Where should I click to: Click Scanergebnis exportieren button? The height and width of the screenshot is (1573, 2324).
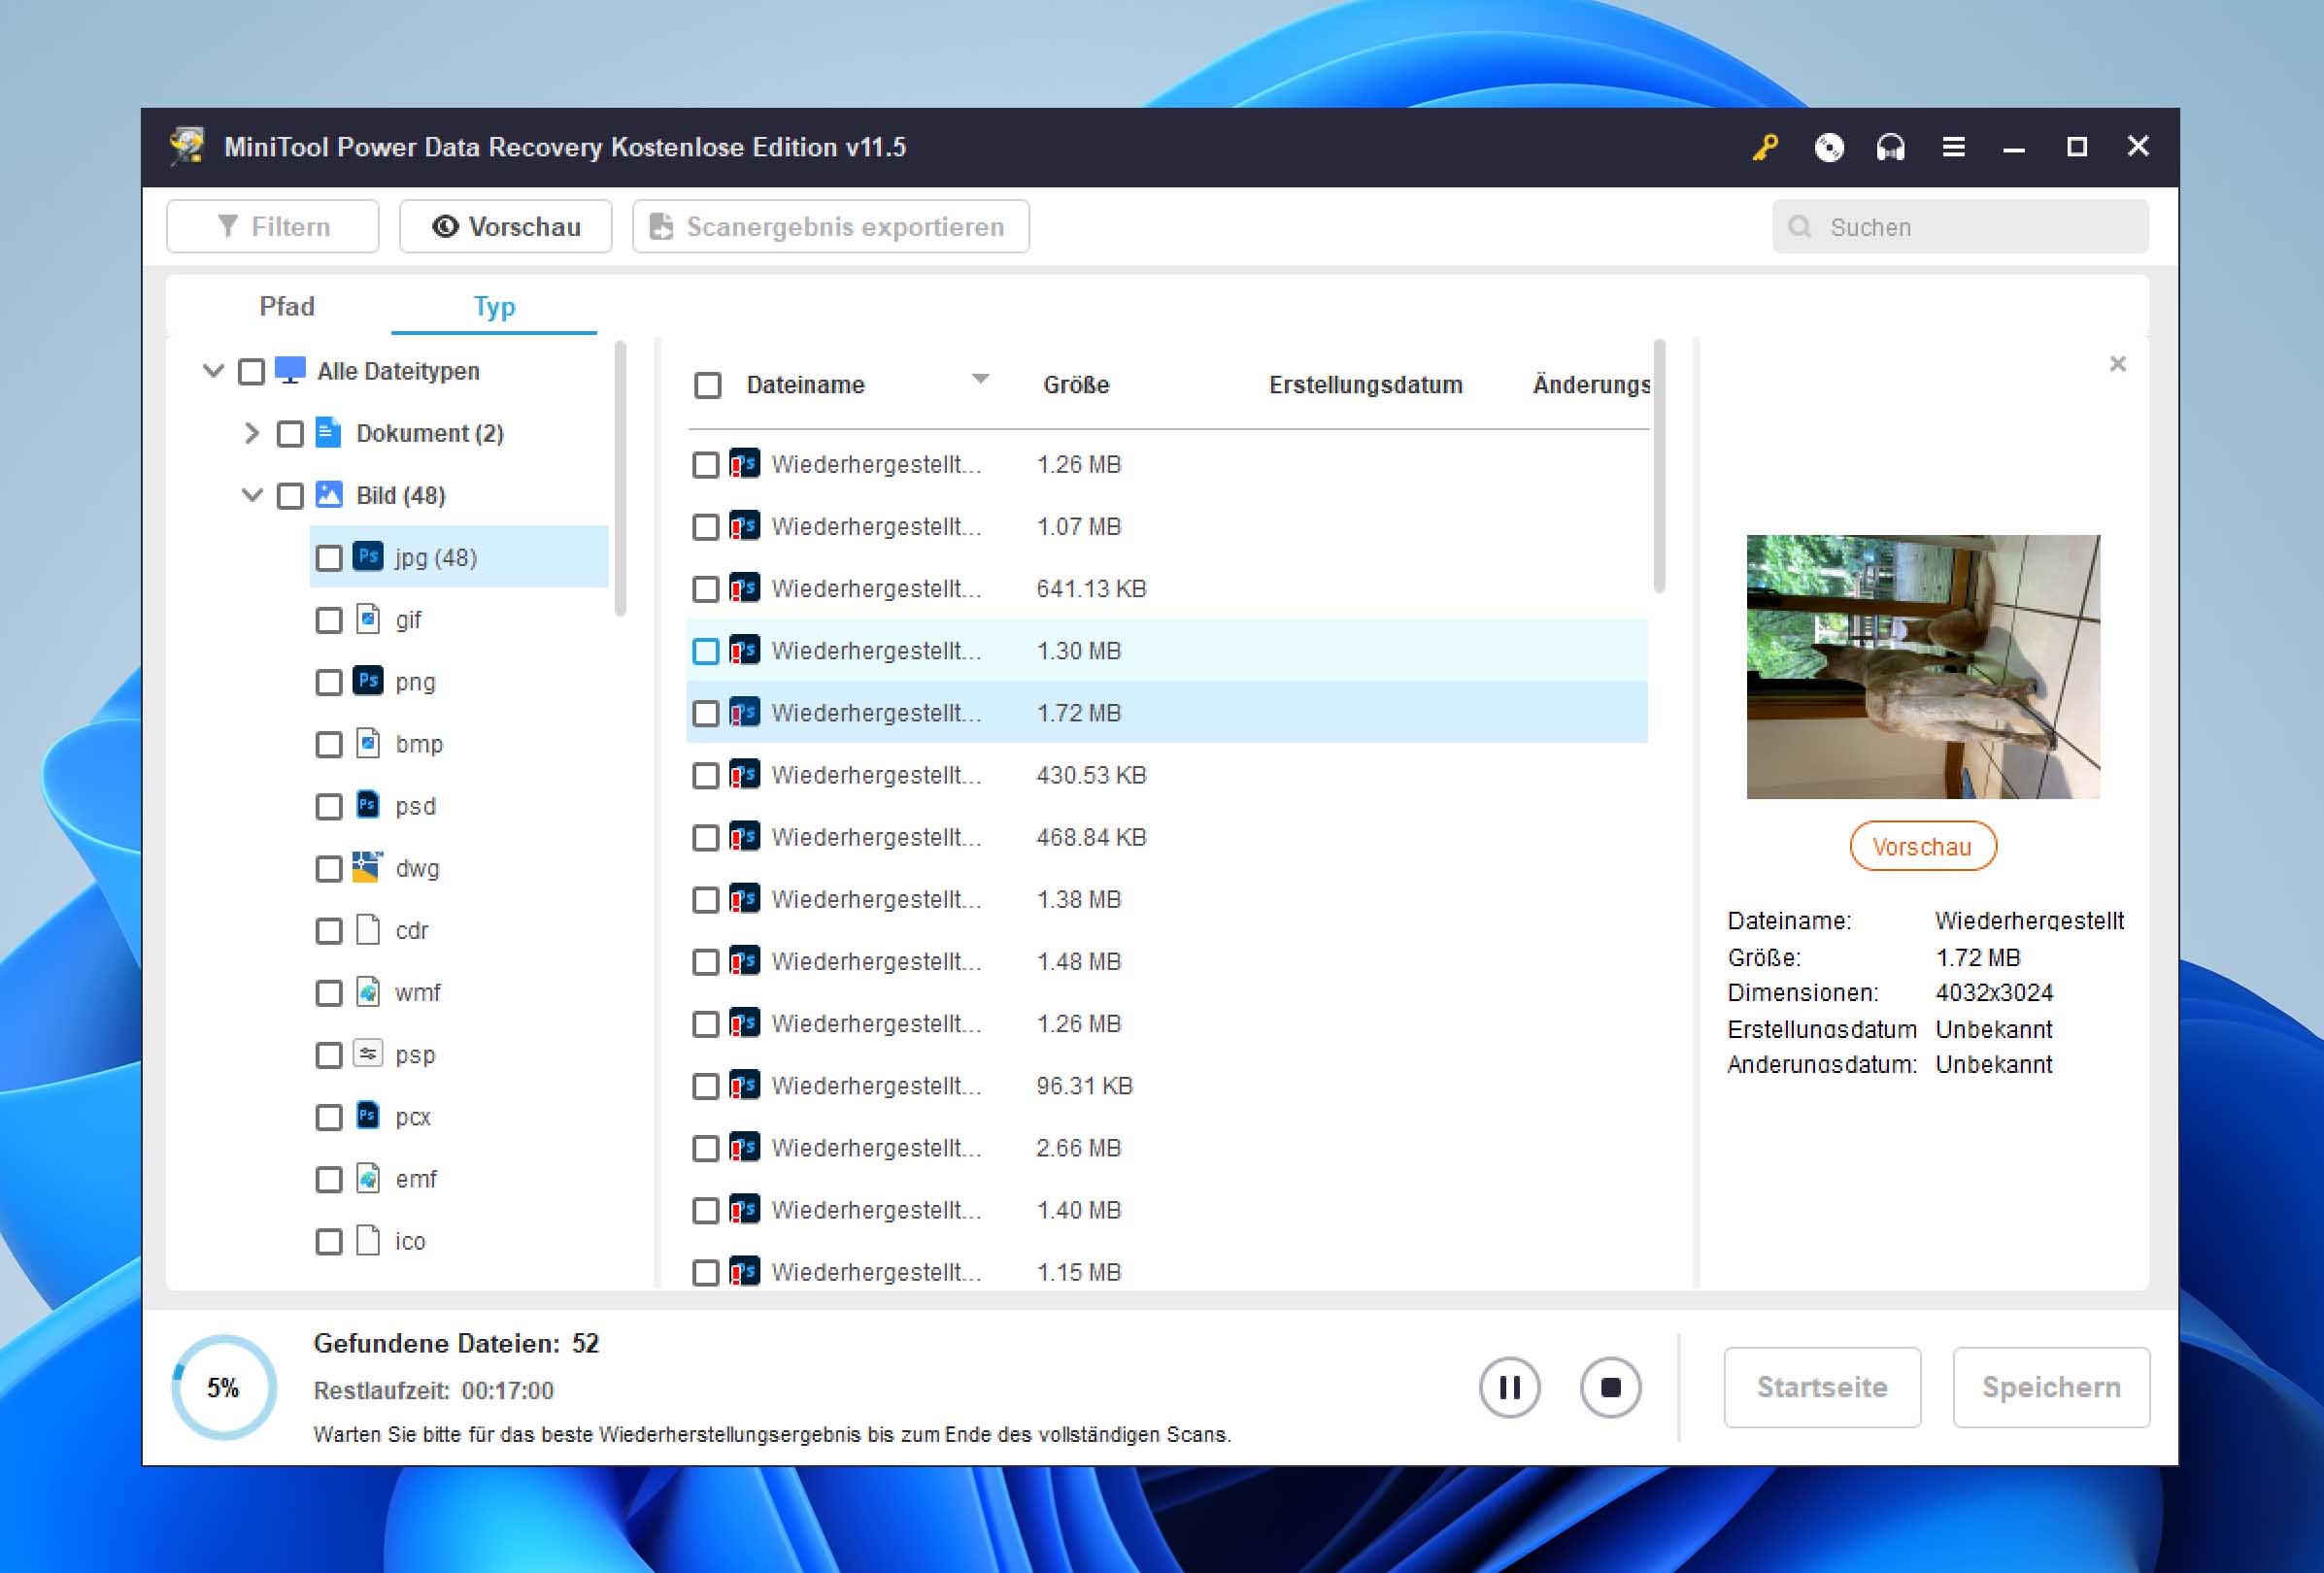coord(831,227)
